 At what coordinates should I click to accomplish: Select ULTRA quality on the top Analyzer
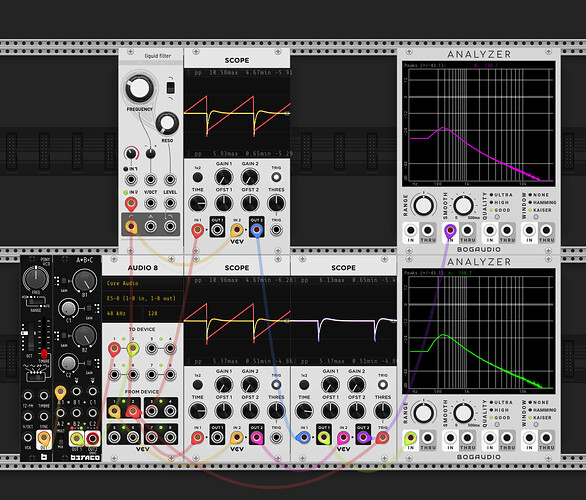point(501,195)
